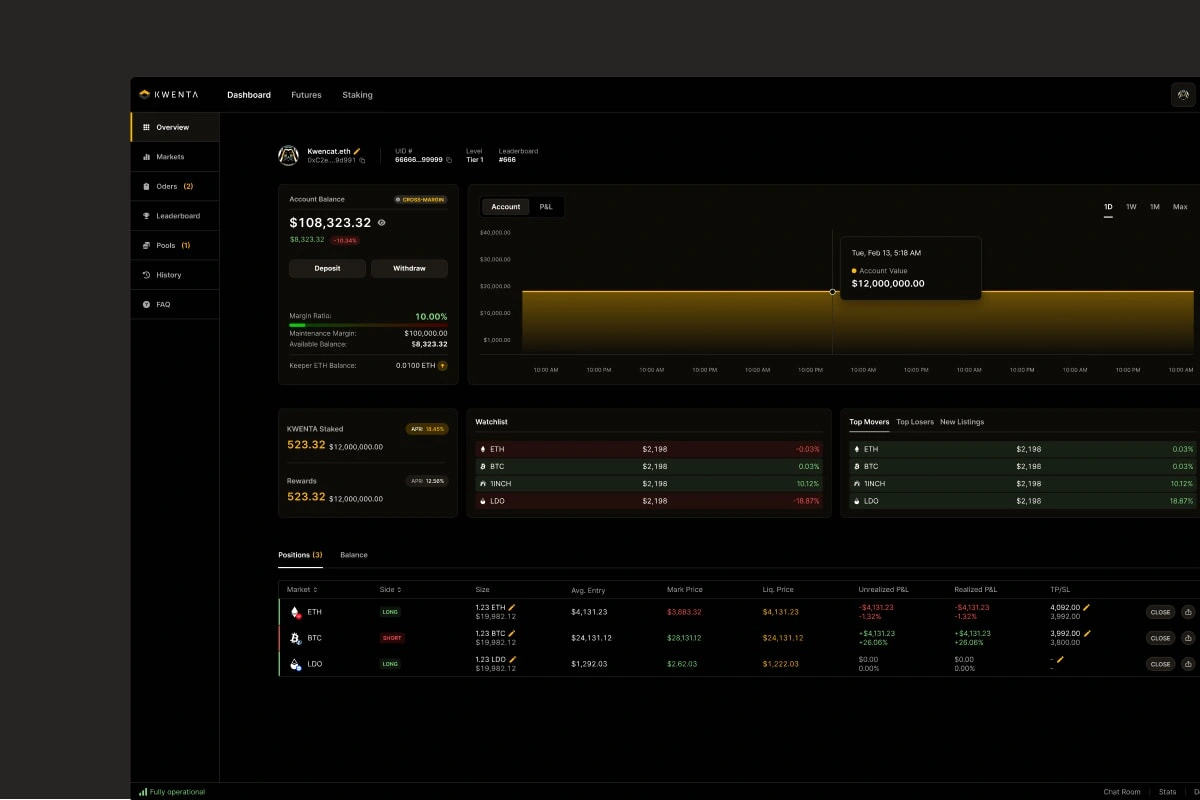Click the Withdraw button
The width and height of the screenshot is (1200, 800).
coord(409,268)
